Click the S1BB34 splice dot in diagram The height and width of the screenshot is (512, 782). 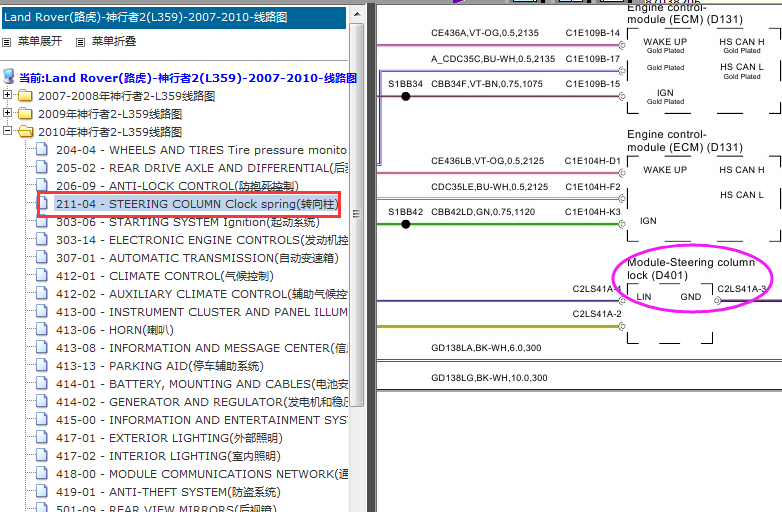click(x=406, y=96)
